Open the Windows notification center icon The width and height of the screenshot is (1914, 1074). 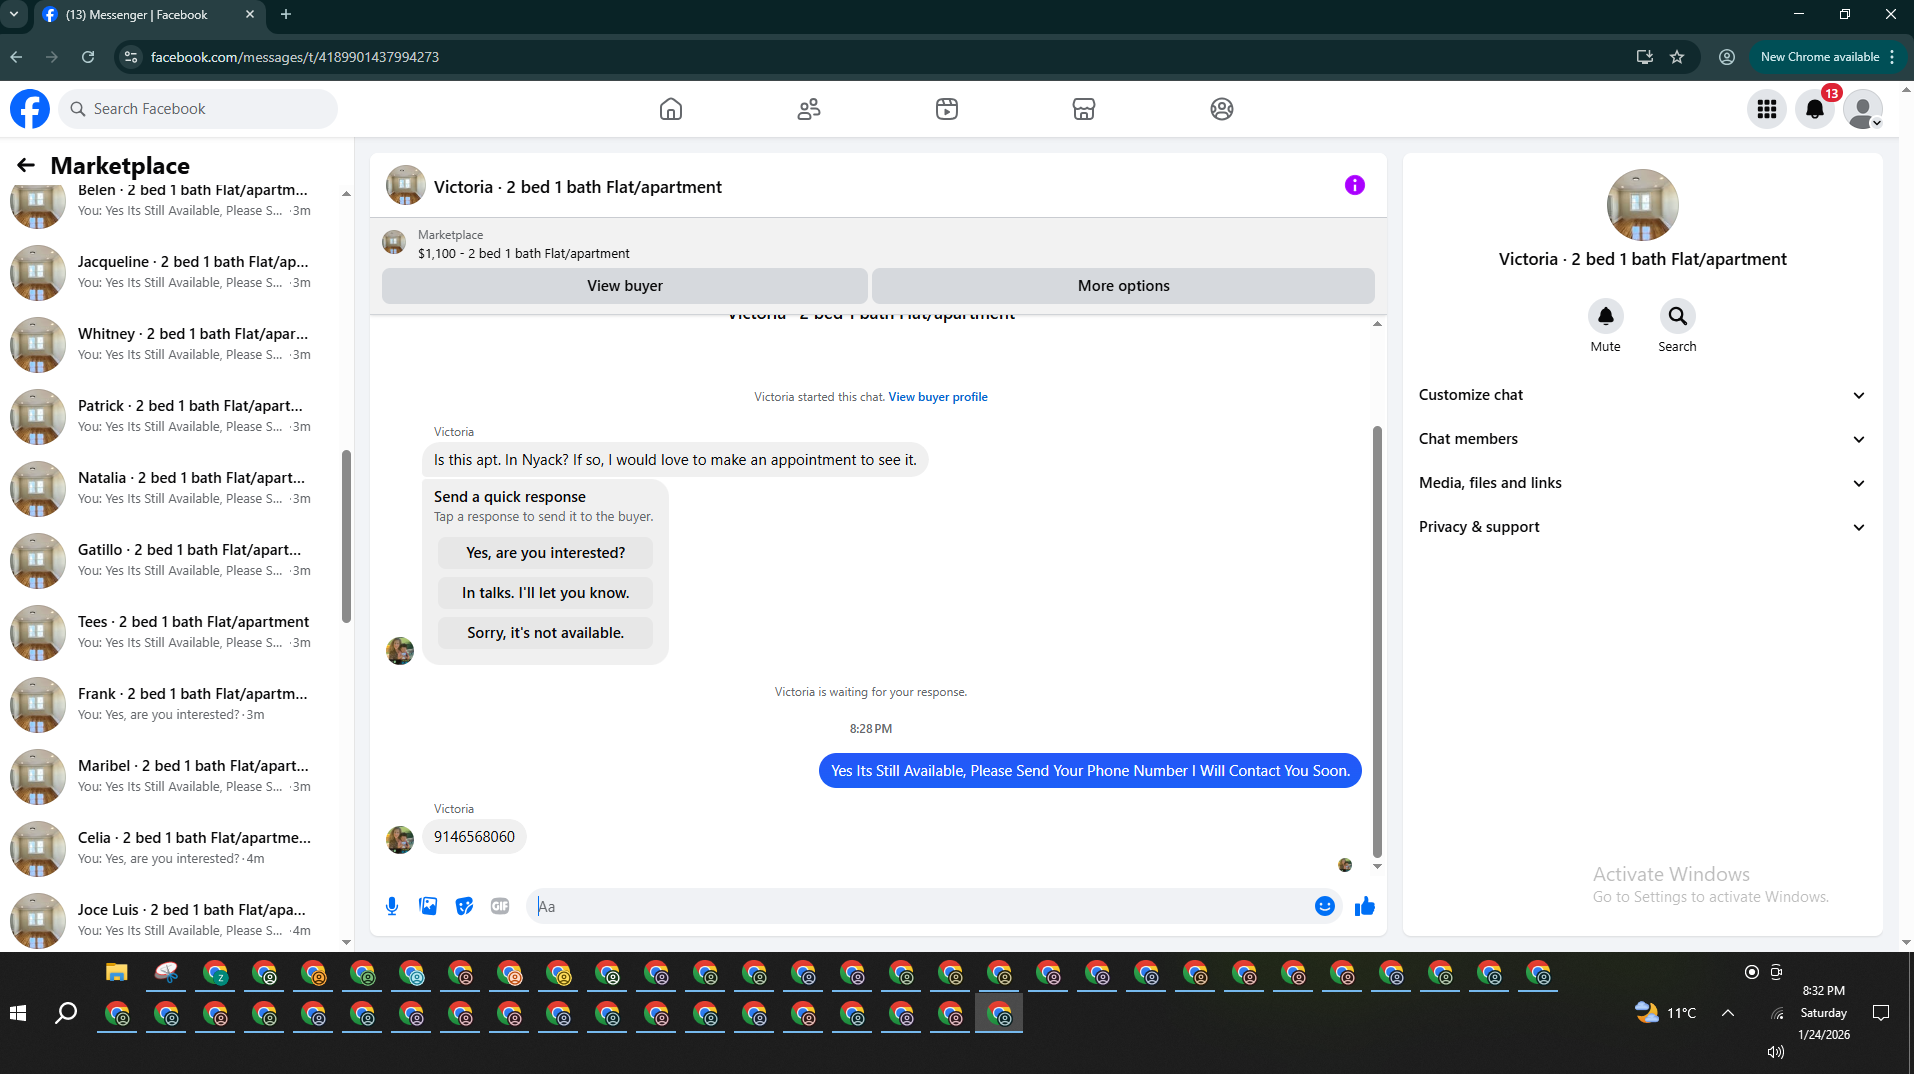pyautogui.click(x=1881, y=1013)
